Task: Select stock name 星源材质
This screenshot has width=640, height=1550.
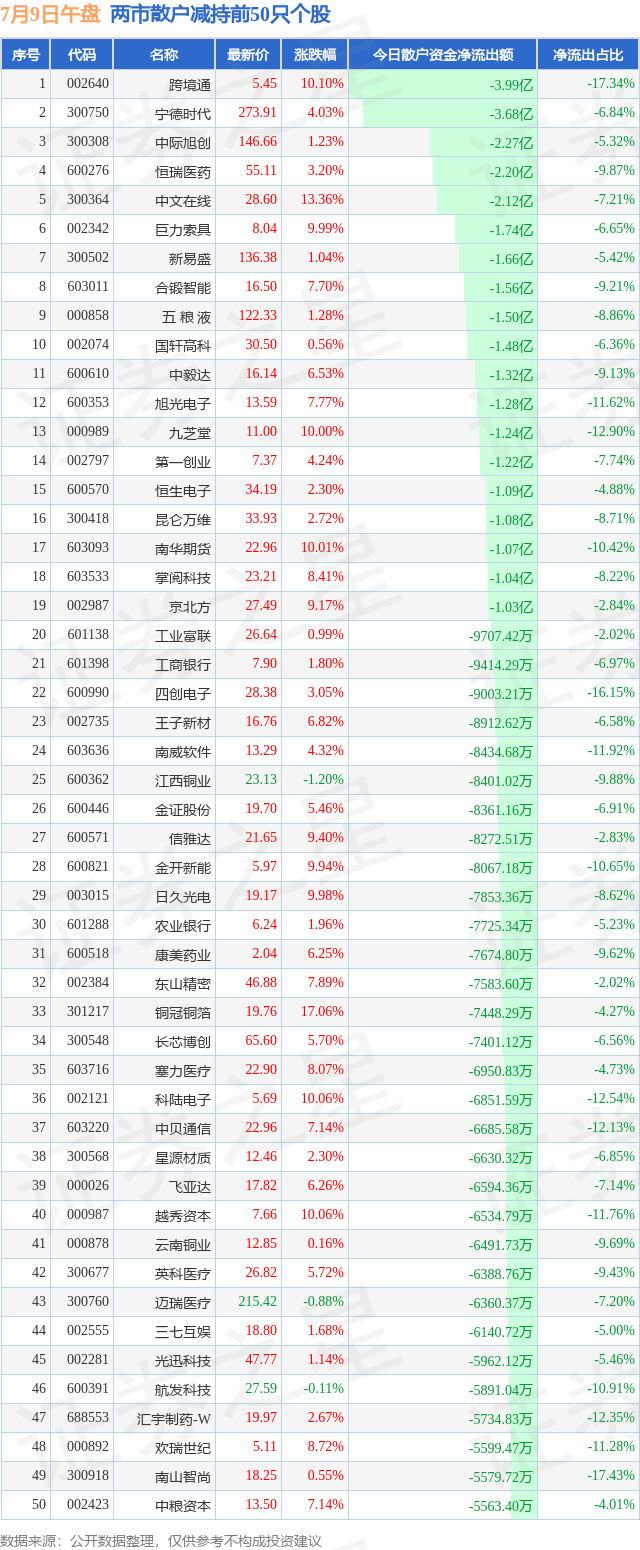Action: tap(183, 1158)
